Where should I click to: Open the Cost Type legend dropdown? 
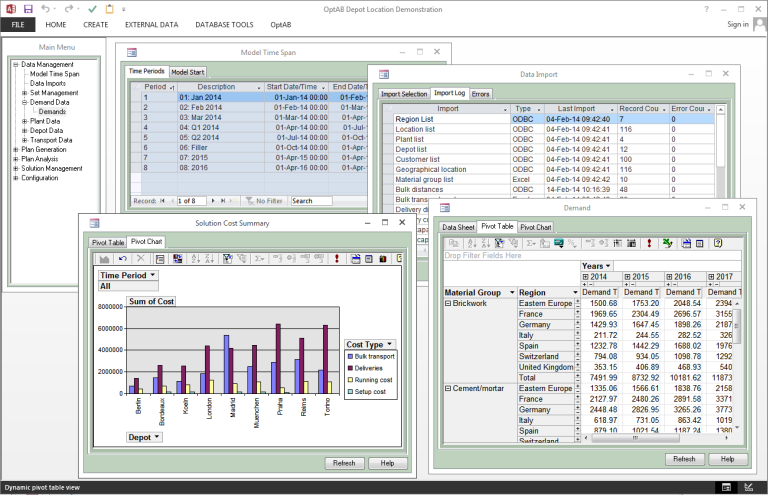[389, 344]
